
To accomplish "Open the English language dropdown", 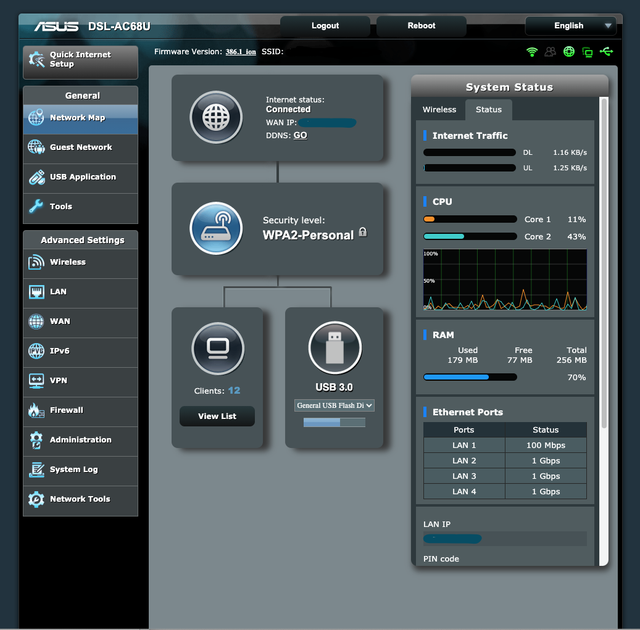I will tap(570, 26).
